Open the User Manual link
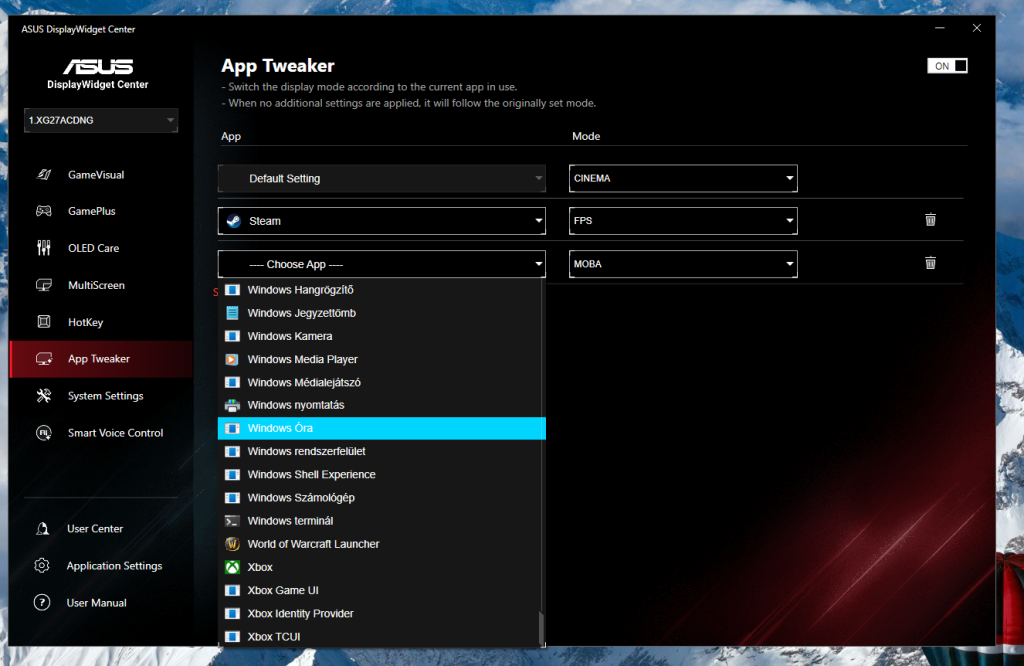 coord(96,603)
